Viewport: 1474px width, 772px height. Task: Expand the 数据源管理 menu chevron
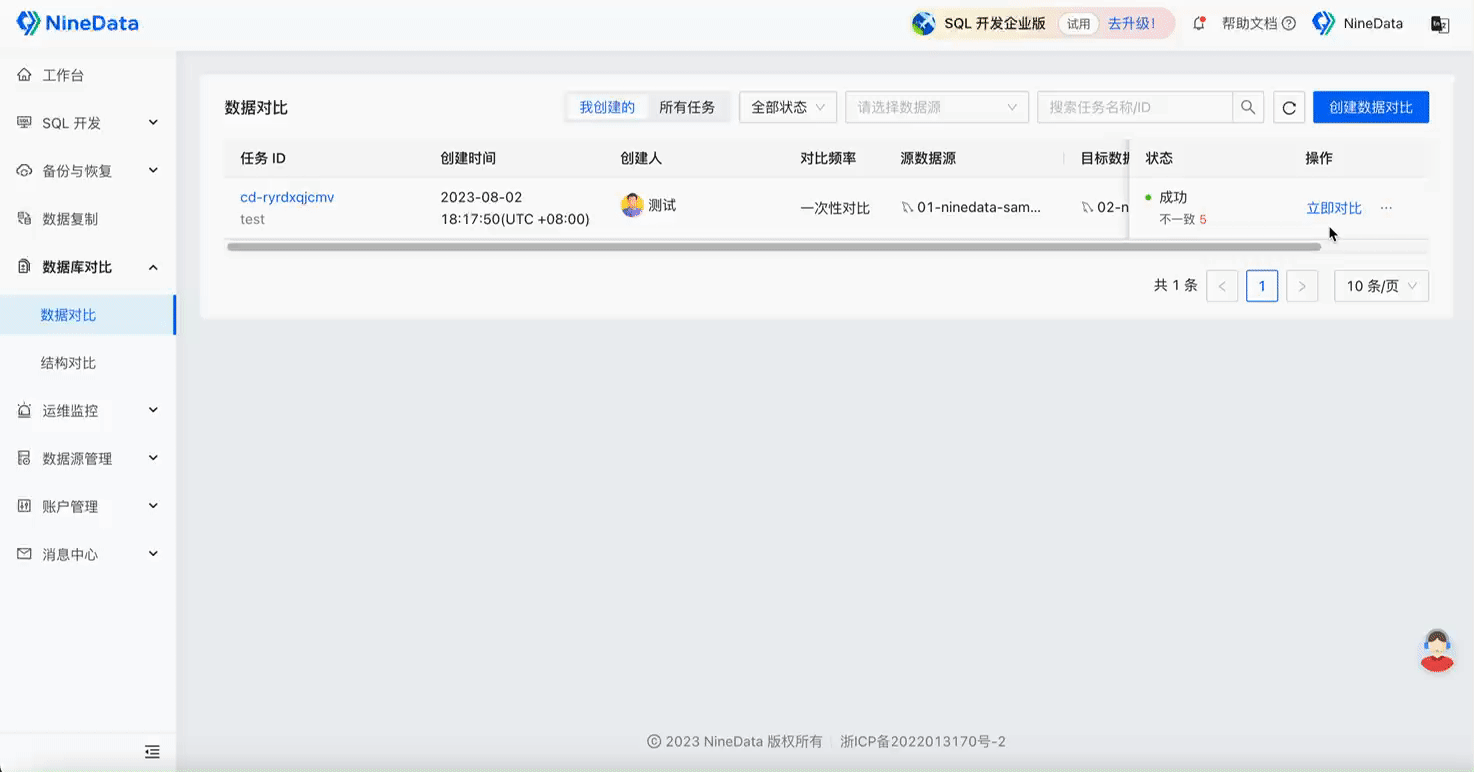(153, 457)
